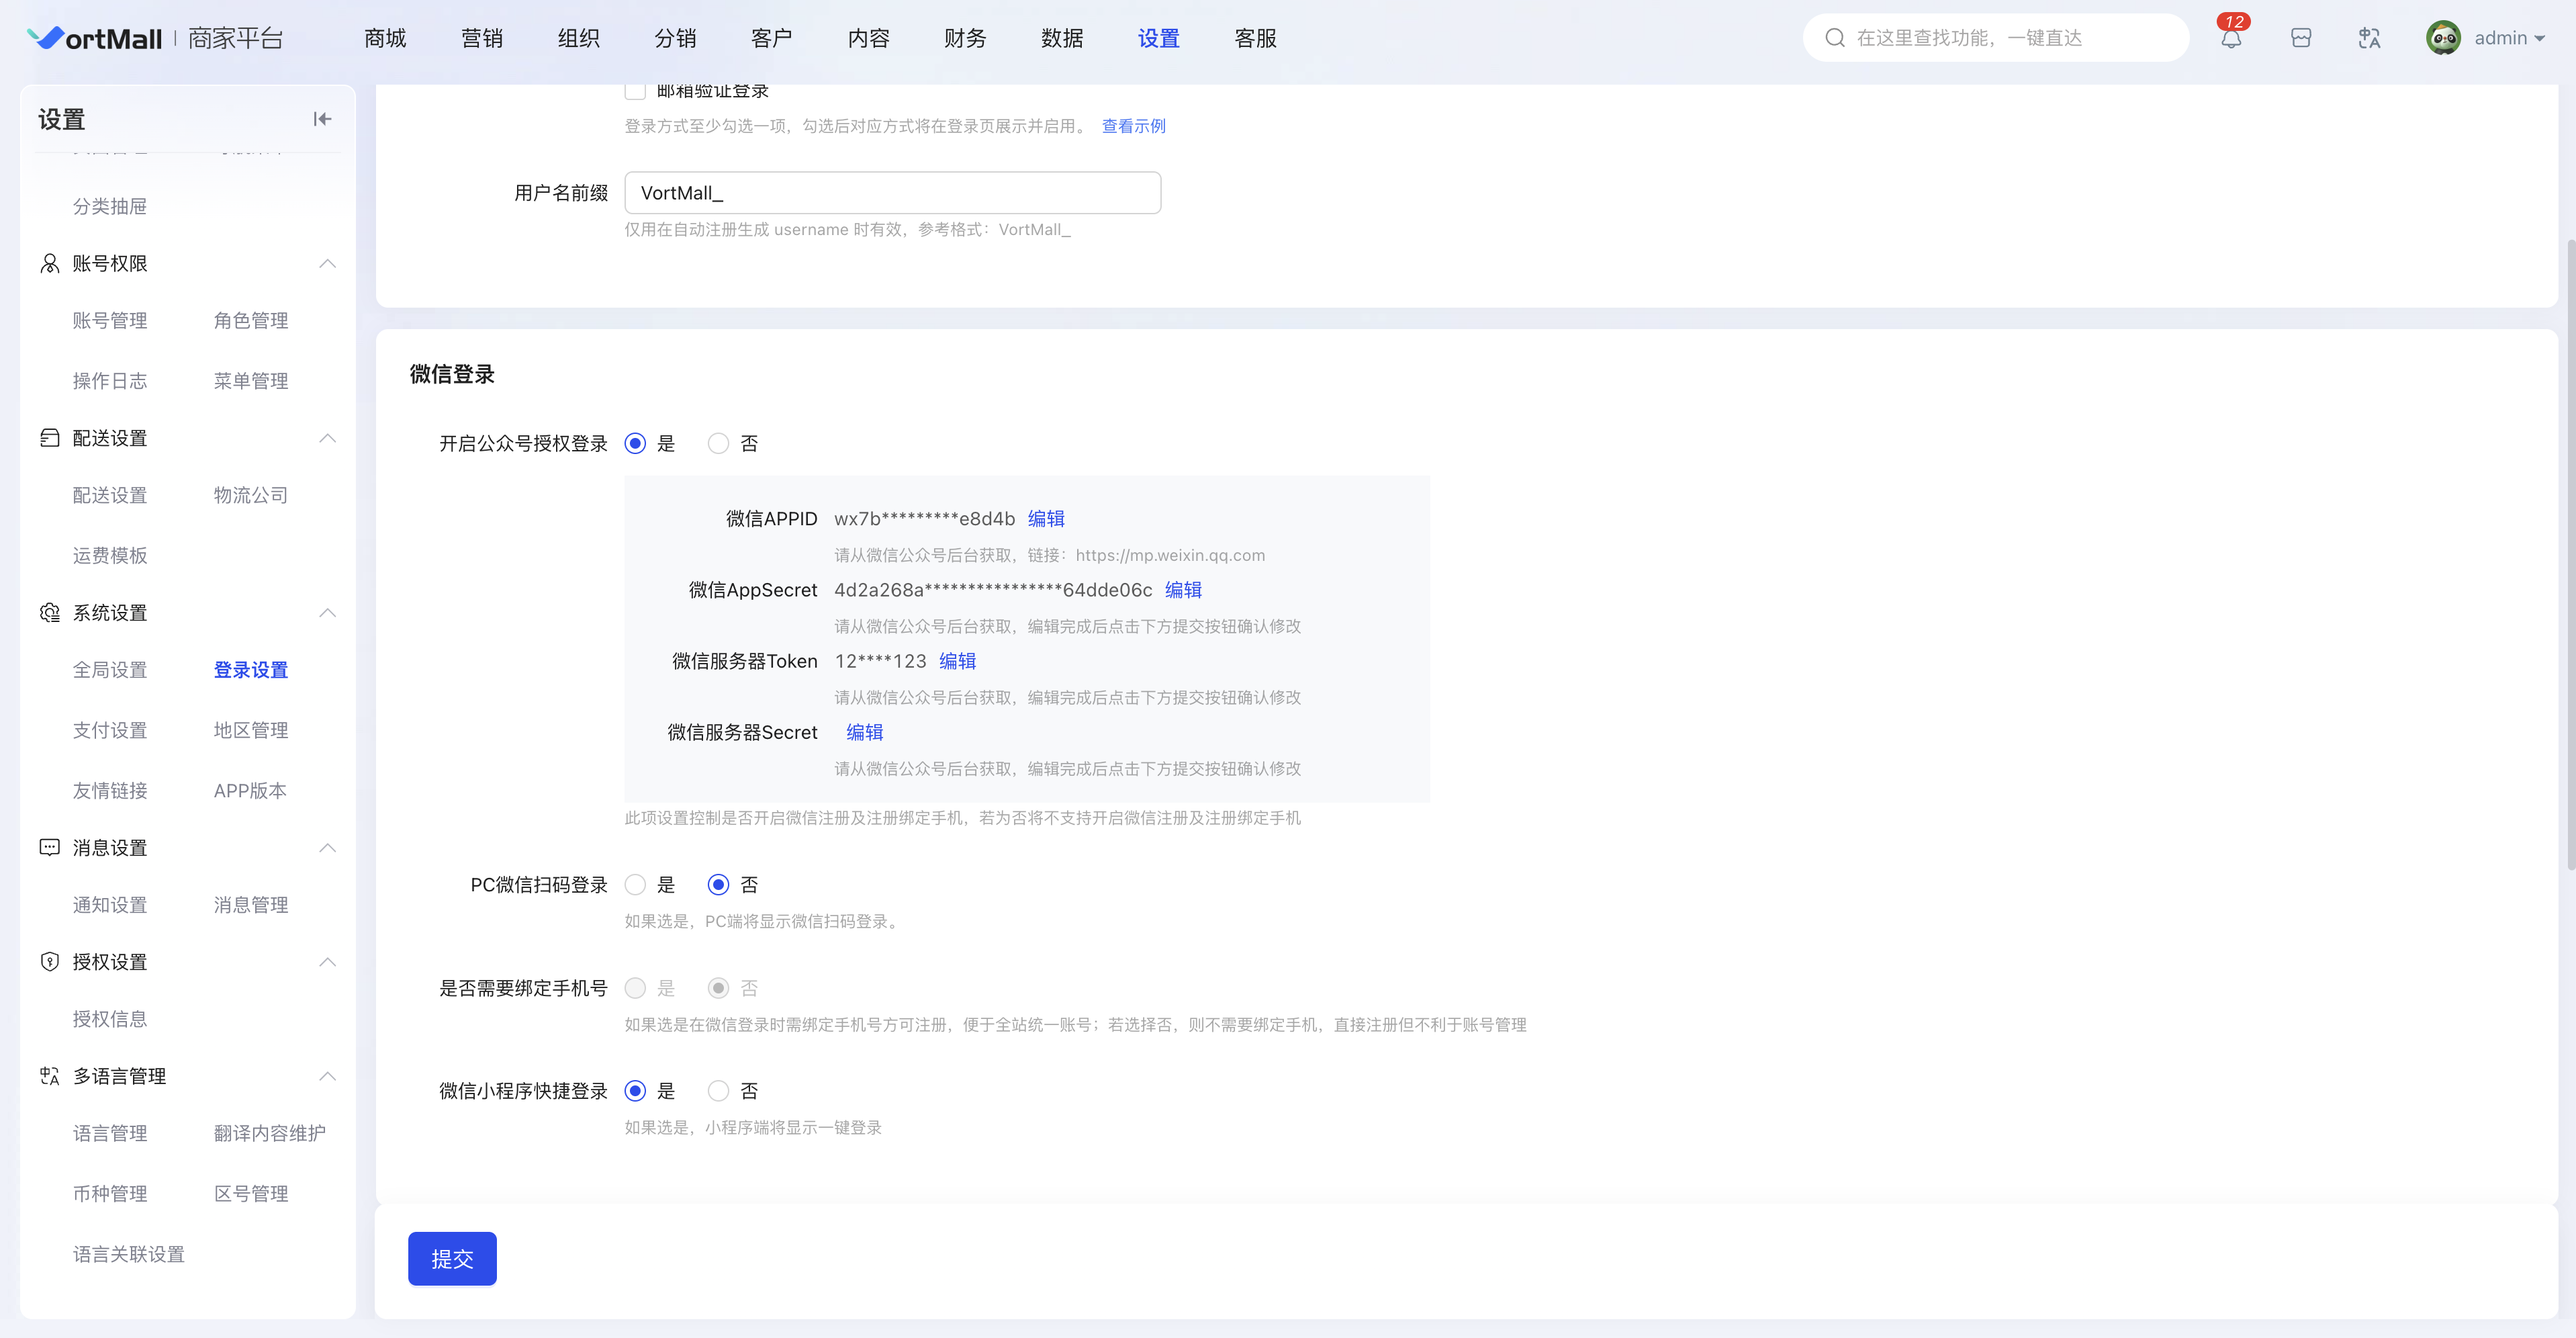Collapse the settings sidebar panel
Viewport: 2576px width, 1338px height.
pyautogui.click(x=322, y=119)
